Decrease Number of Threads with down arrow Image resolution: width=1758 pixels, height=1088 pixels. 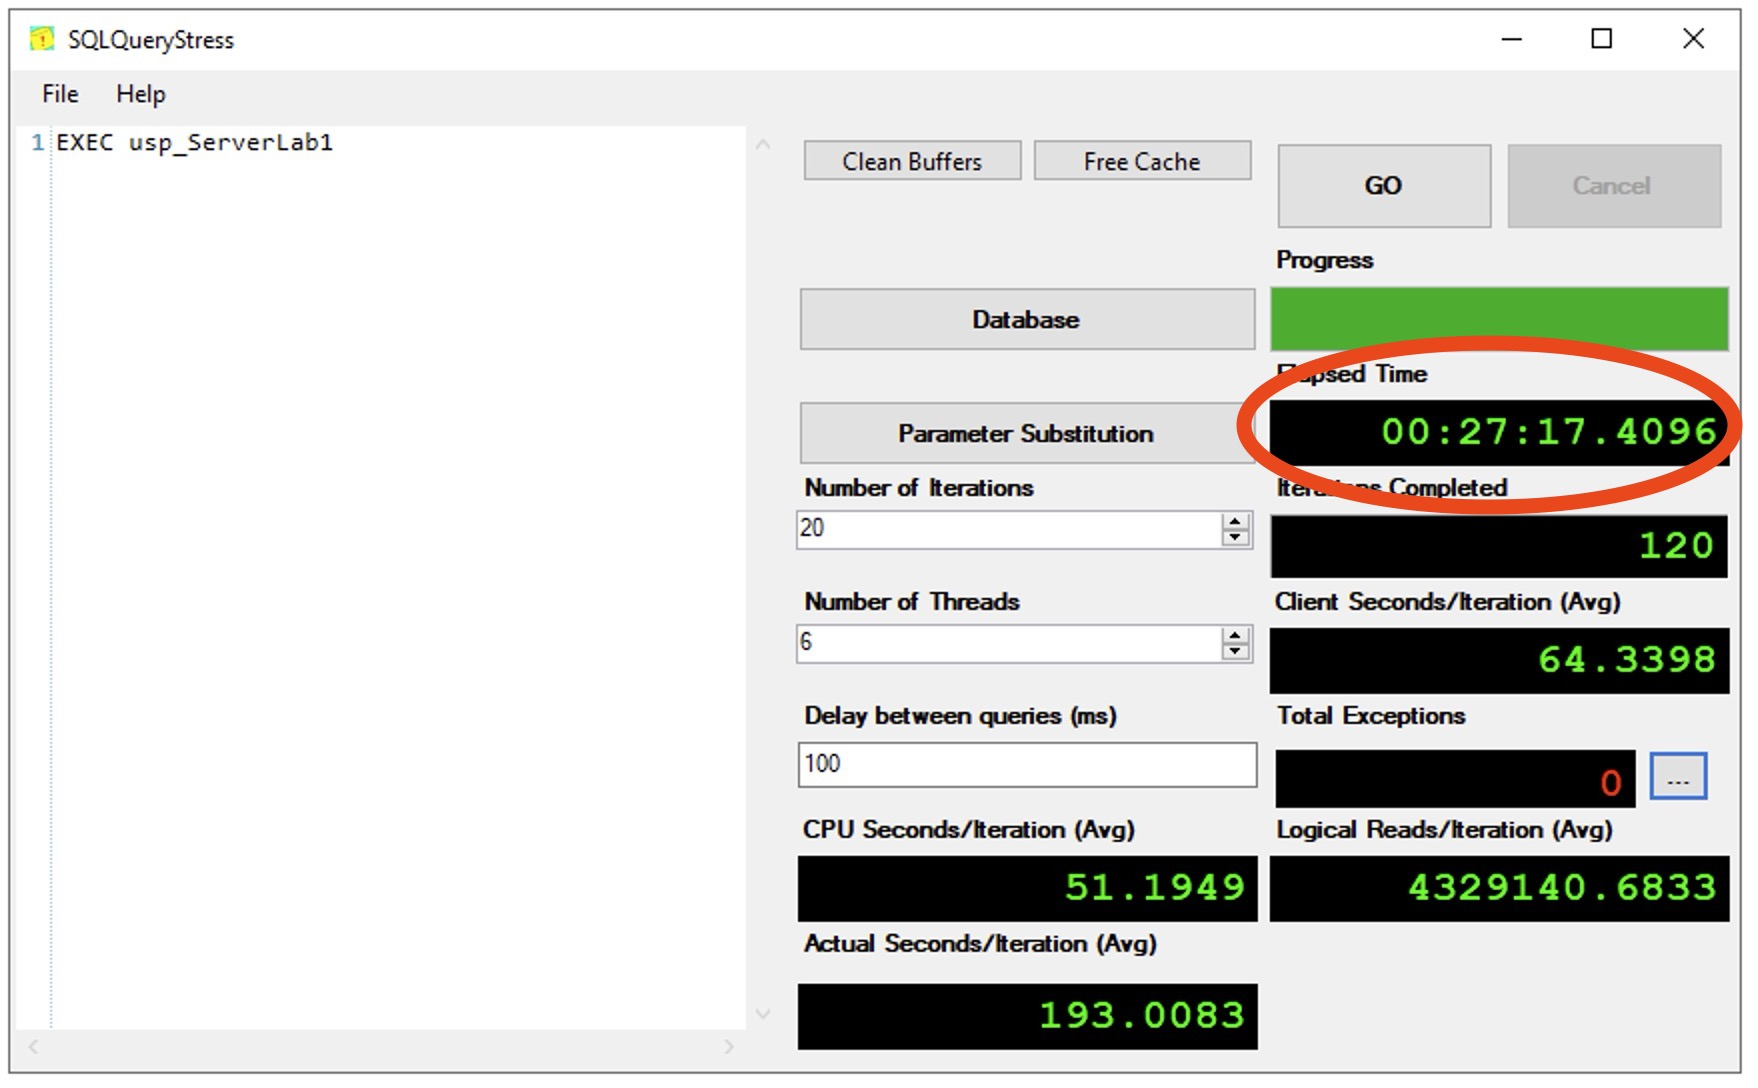click(1236, 651)
